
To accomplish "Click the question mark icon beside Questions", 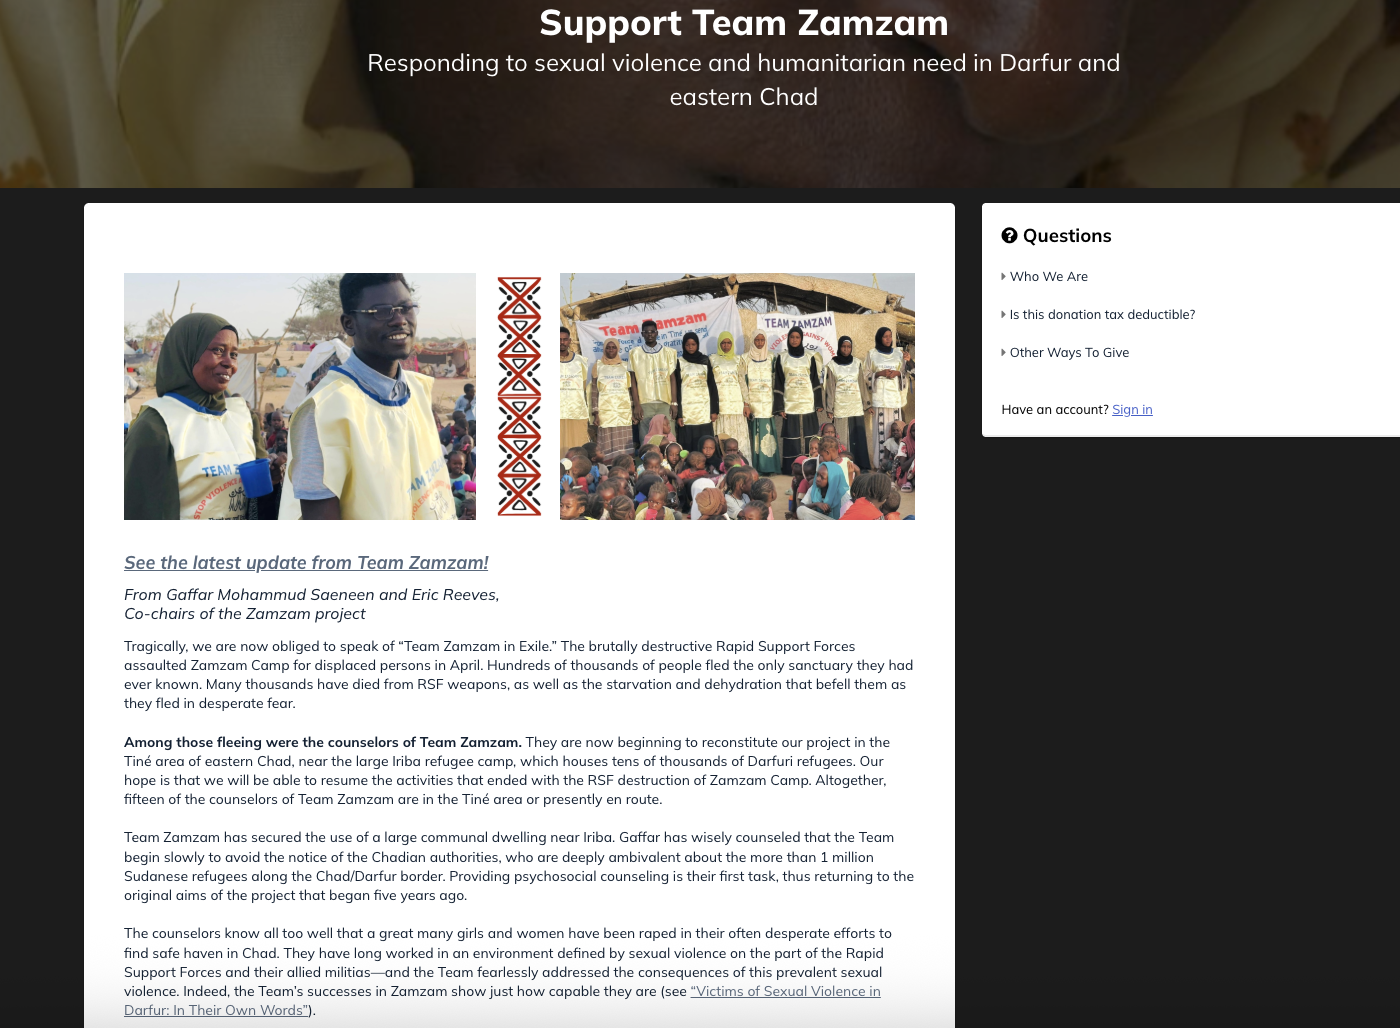I will pos(1009,236).
